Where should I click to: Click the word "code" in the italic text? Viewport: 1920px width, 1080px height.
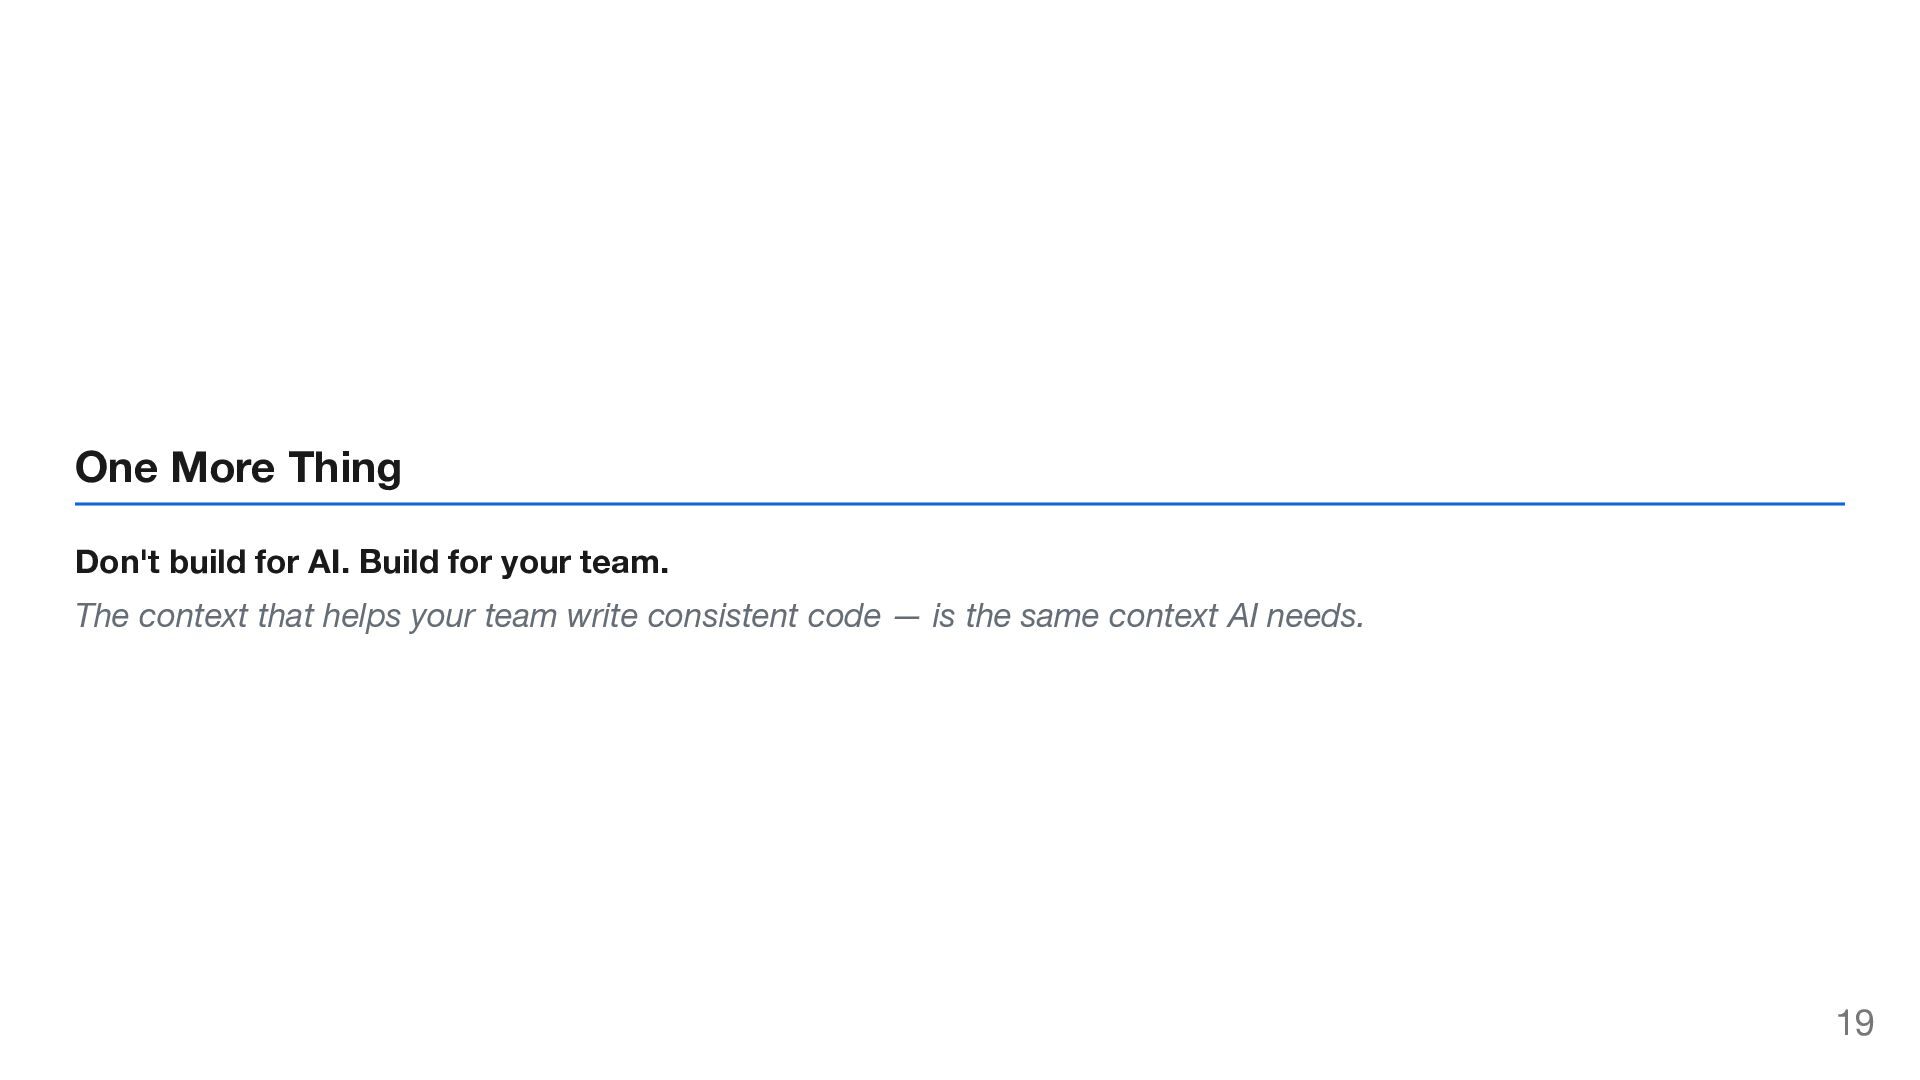click(x=843, y=616)
